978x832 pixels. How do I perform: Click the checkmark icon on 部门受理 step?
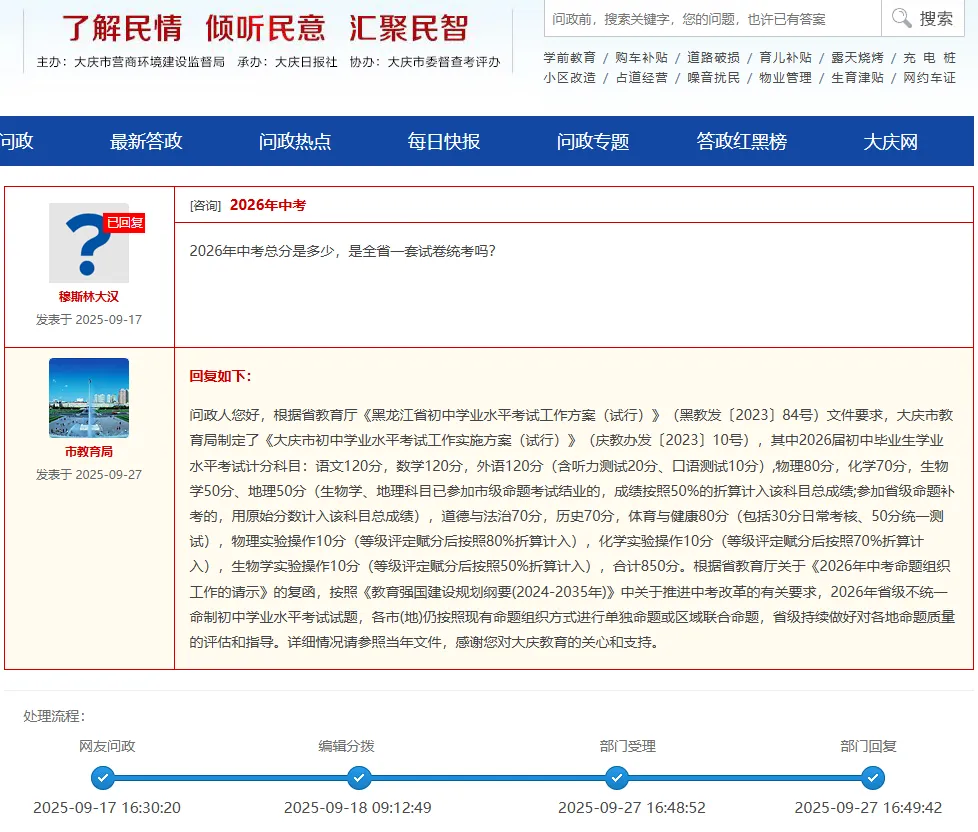[x=615, y=777]
